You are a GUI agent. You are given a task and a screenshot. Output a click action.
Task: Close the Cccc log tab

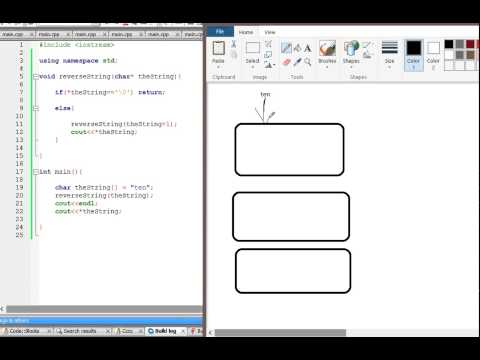tap(141, 331)
